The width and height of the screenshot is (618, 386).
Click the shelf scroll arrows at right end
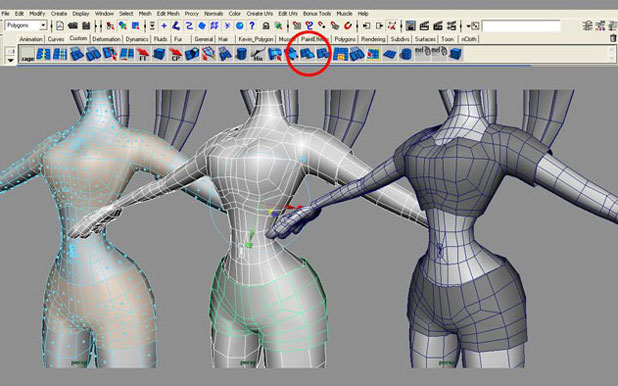point(611,54)
